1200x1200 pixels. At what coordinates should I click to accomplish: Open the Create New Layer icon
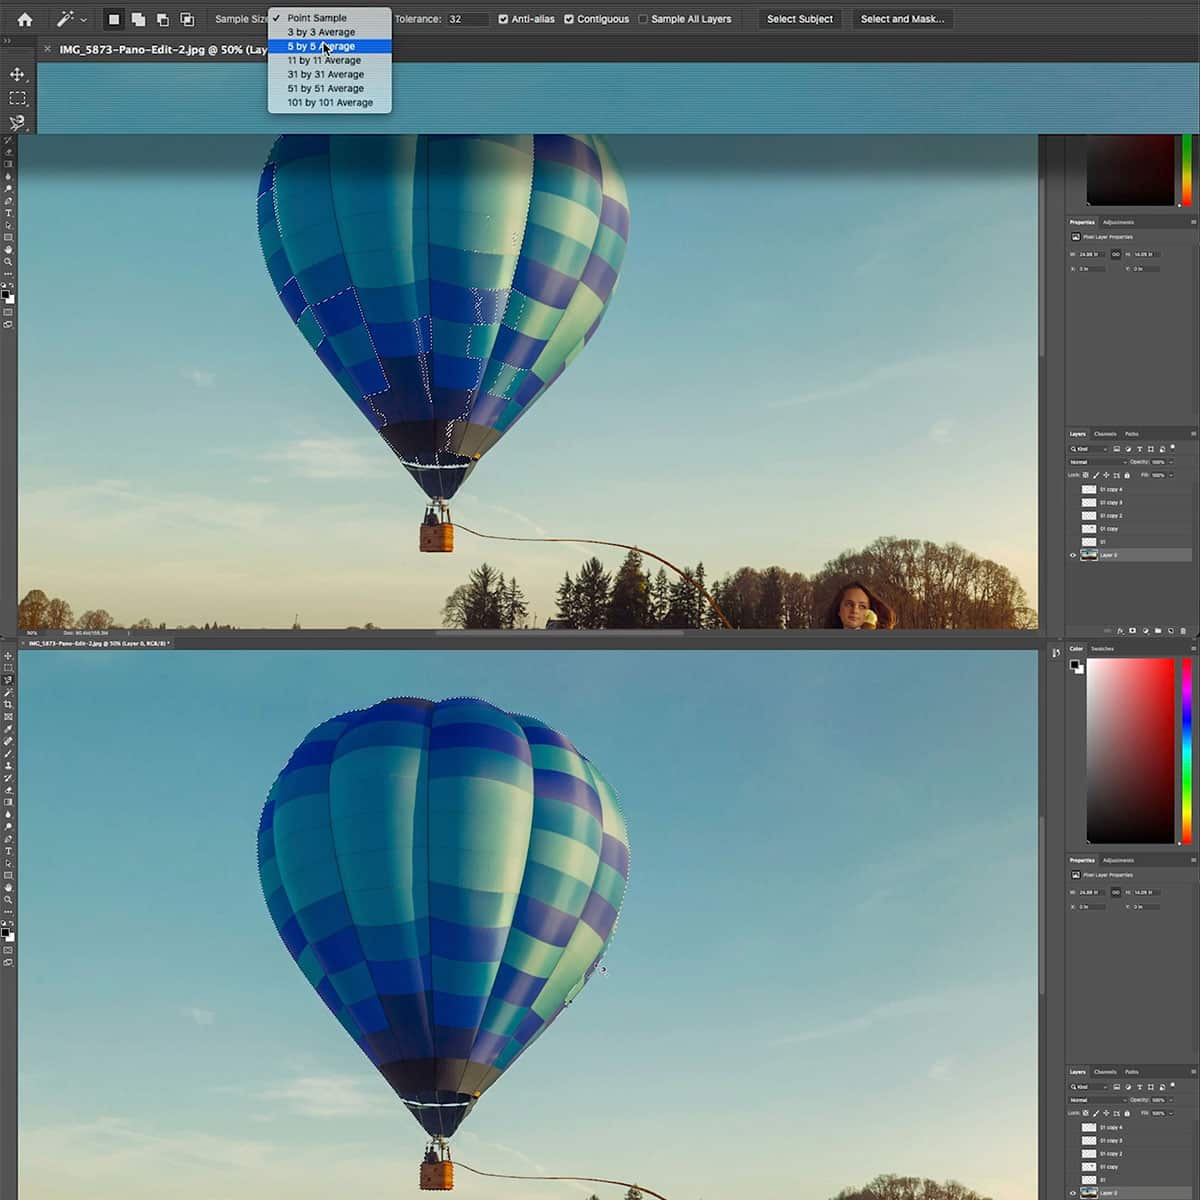pos(1170,630)
